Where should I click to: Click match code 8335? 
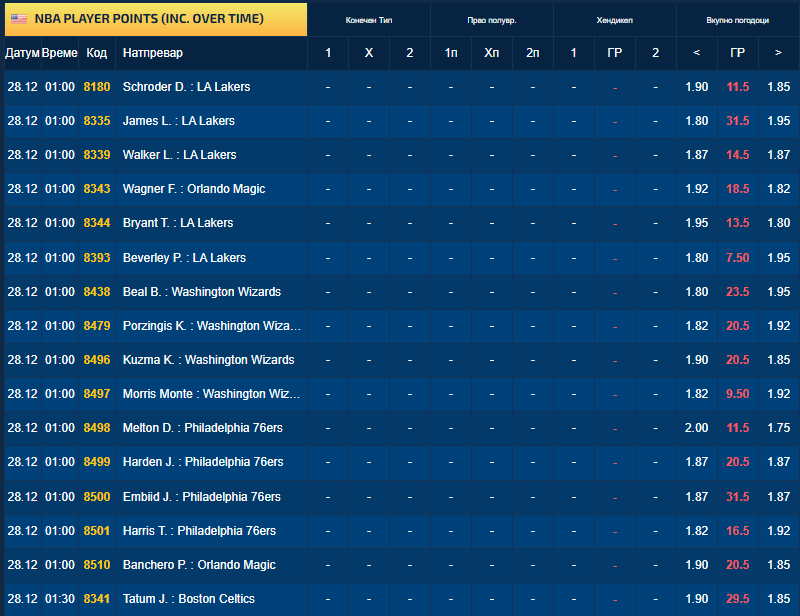(x=97, y=121)
